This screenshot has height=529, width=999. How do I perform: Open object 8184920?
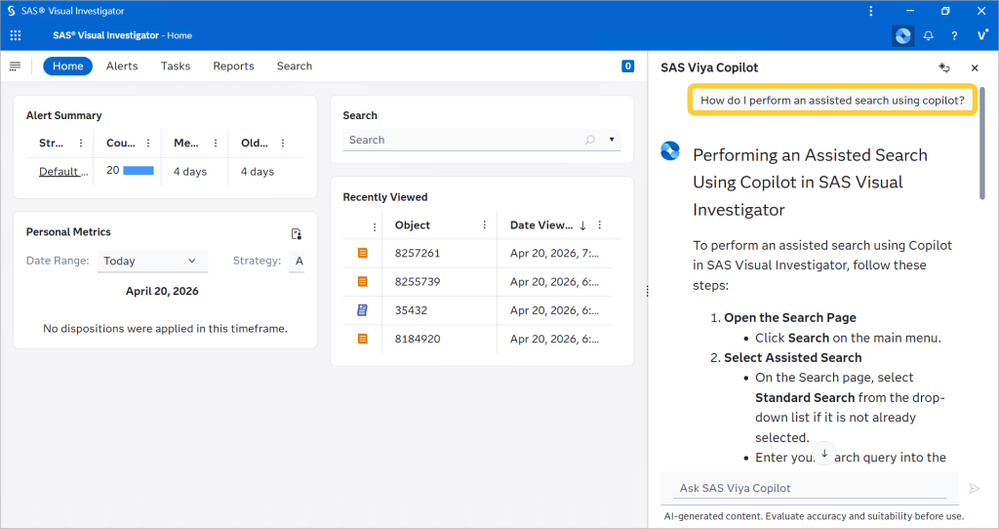click(417, 339)
